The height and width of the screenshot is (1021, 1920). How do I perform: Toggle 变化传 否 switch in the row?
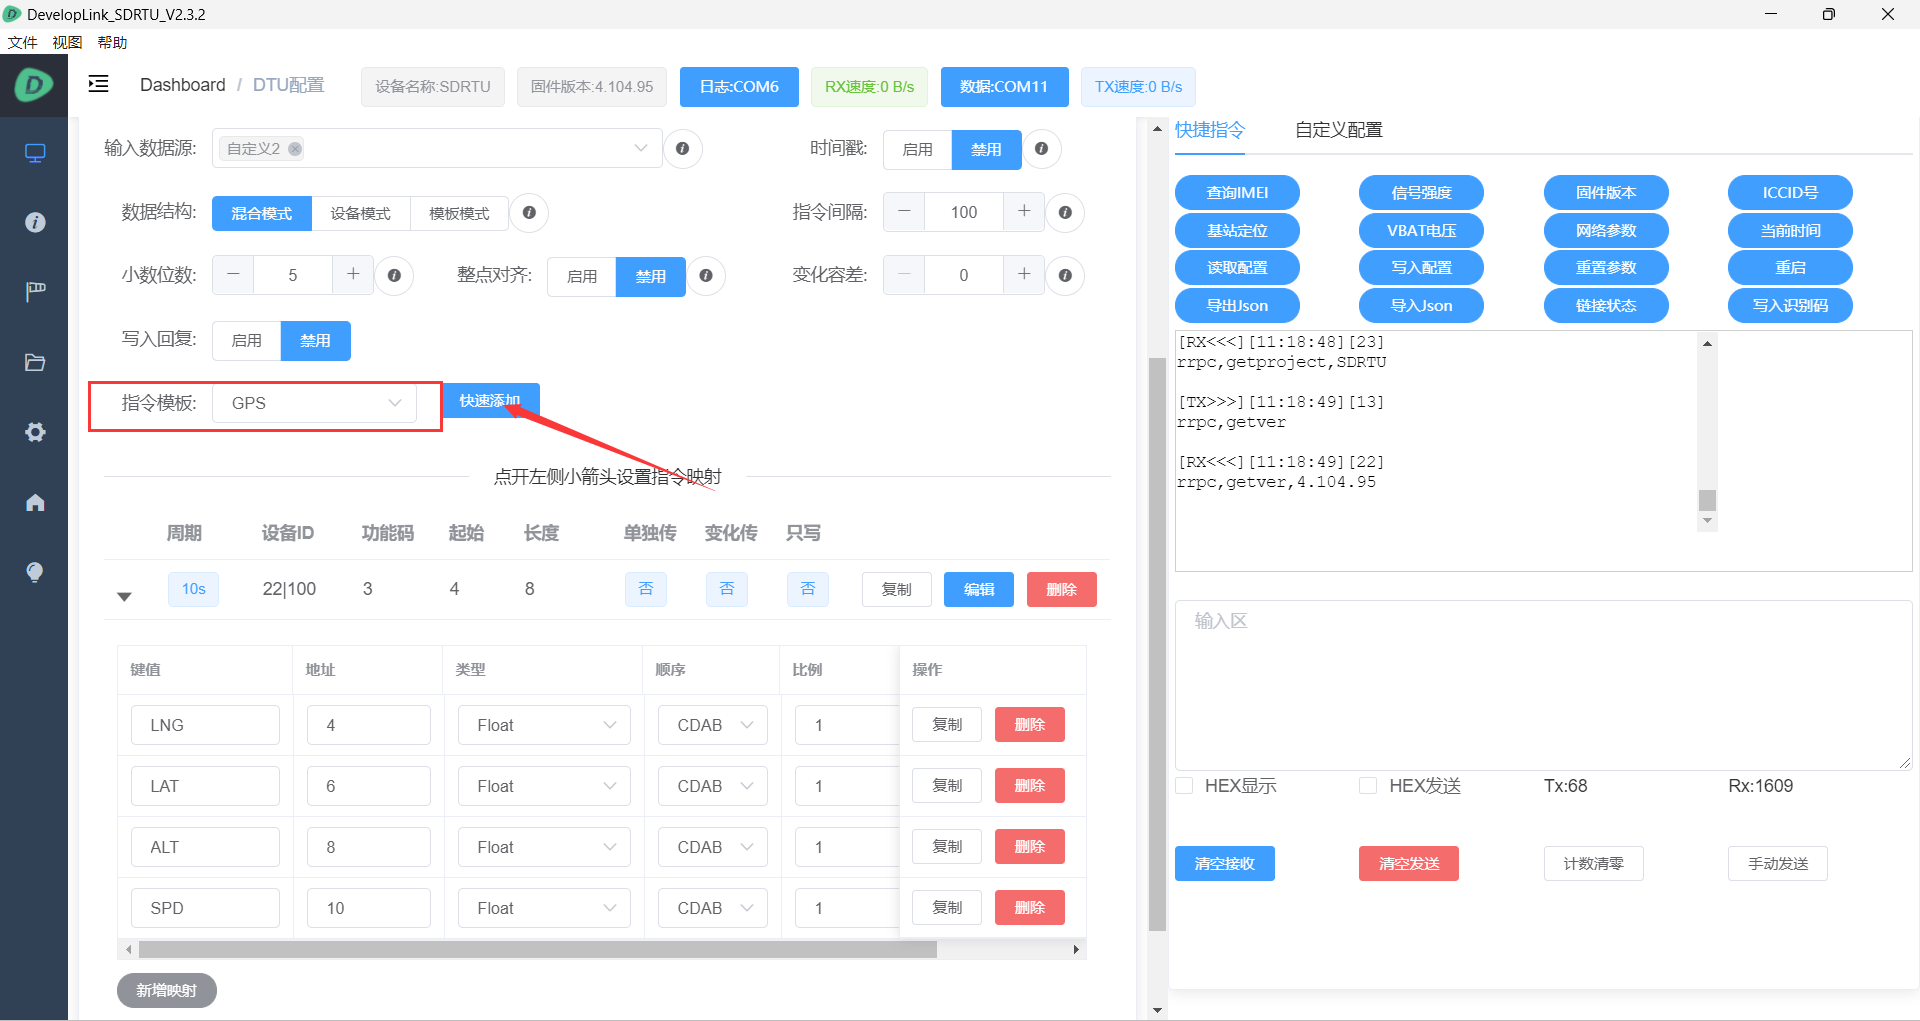click(x=727, y=589)
